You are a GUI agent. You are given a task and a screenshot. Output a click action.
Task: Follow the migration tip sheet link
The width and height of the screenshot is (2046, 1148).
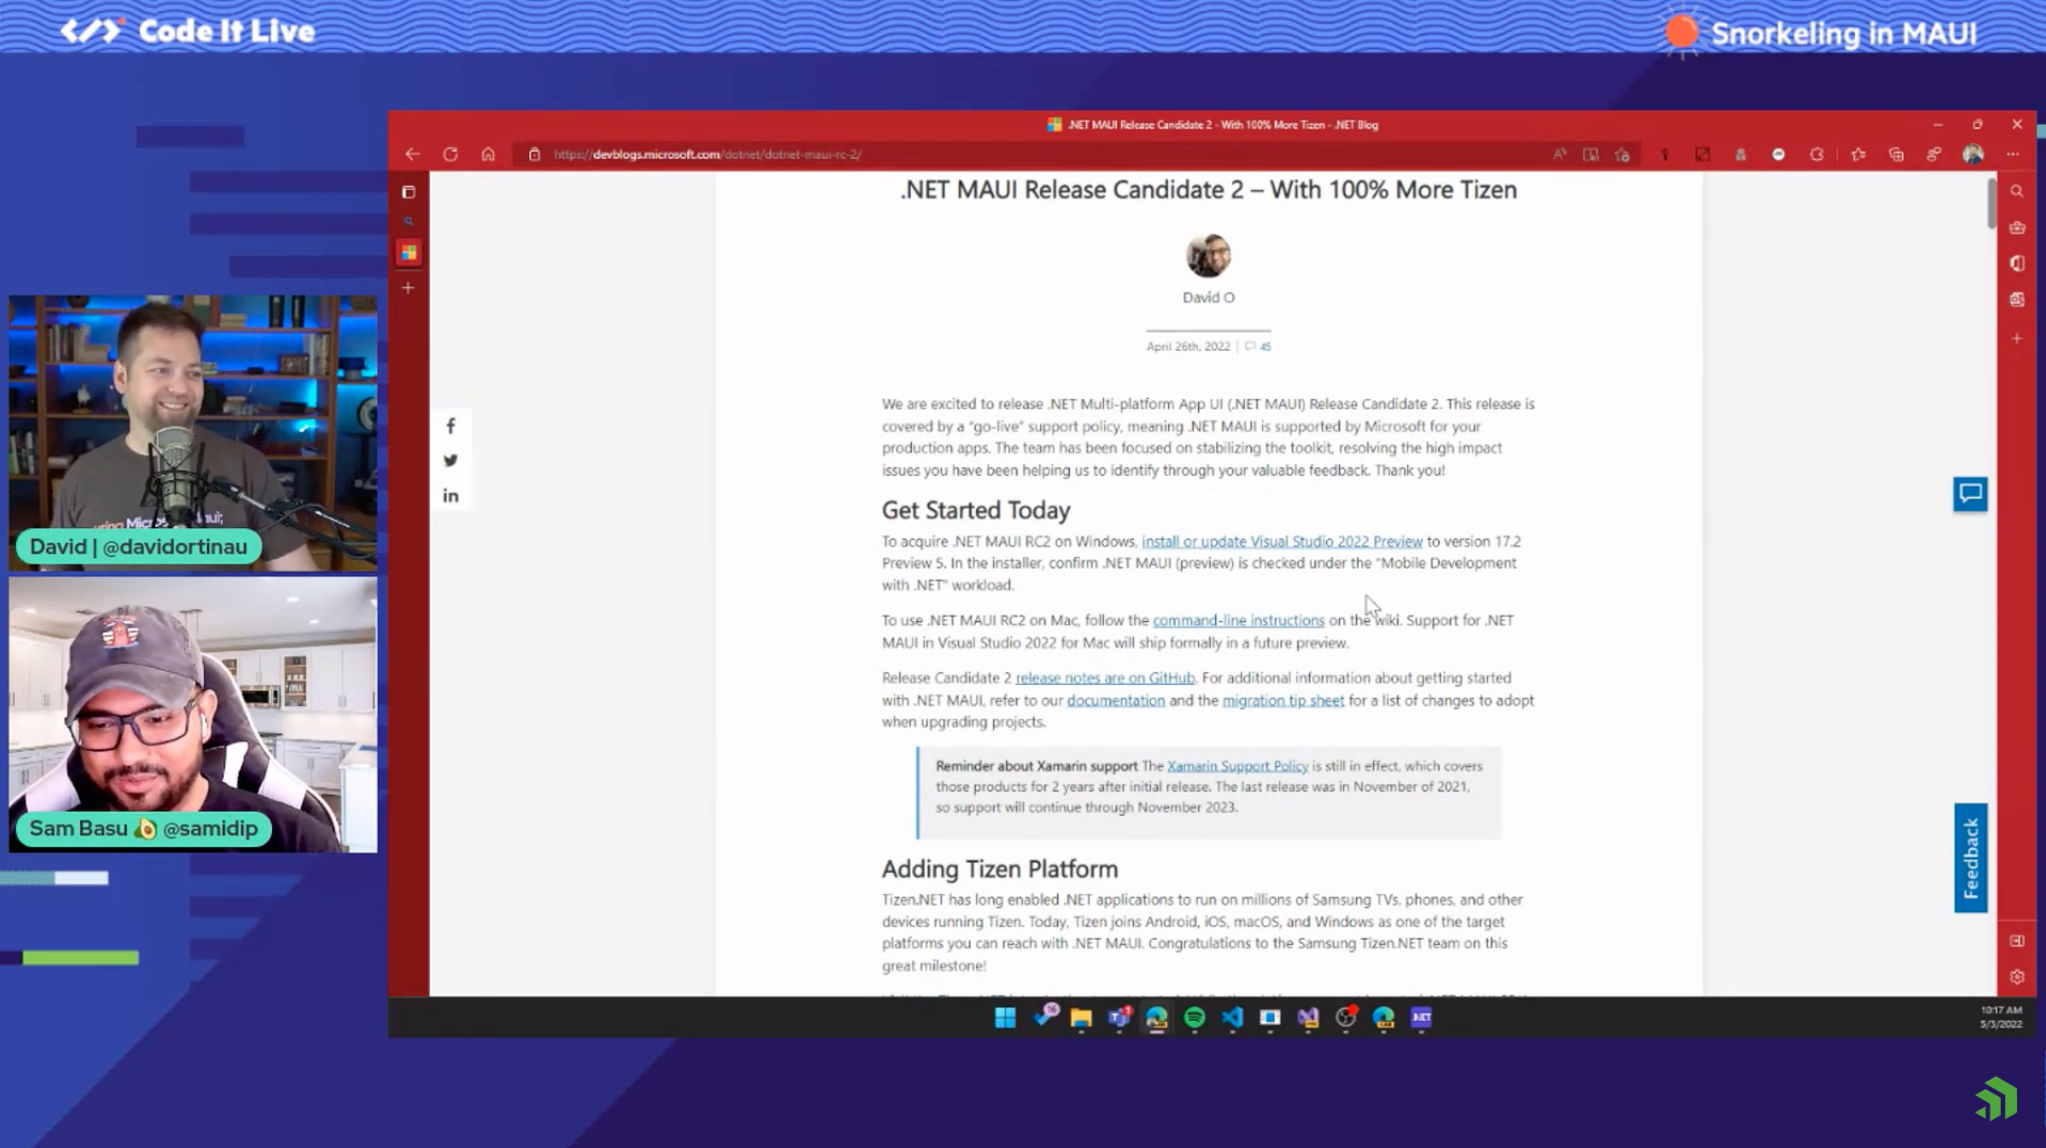click(x=1283, y=700)
